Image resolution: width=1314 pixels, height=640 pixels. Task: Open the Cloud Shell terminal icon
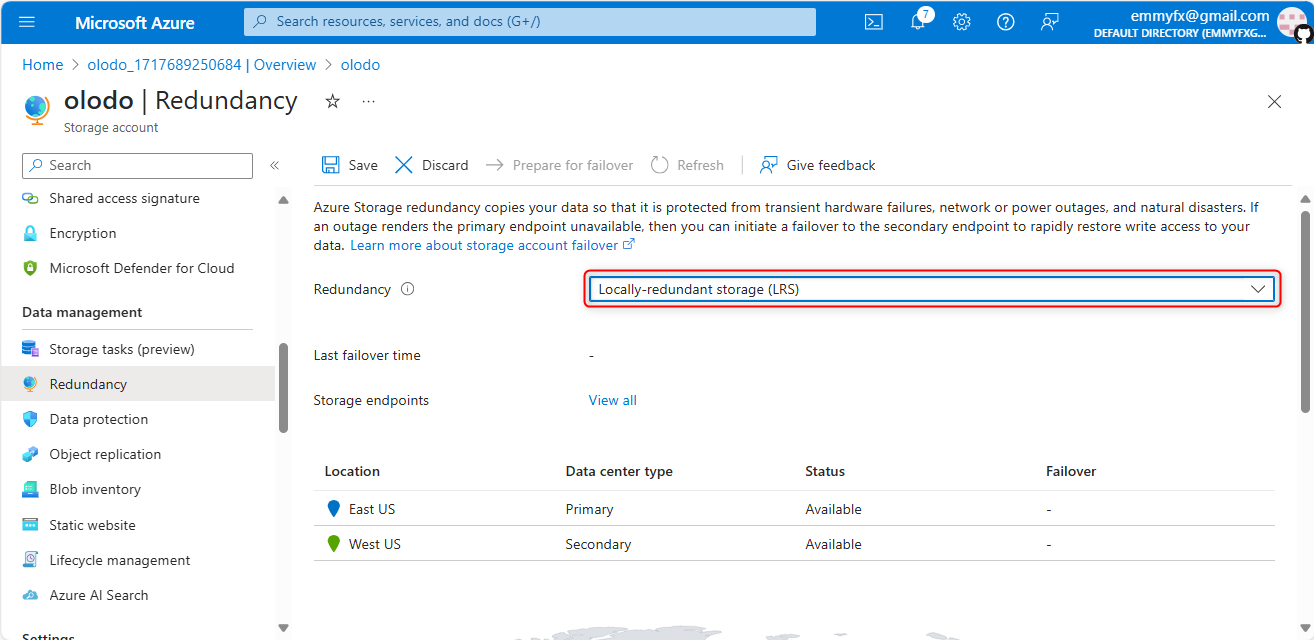pyautogui.click(x=873, y=22)
